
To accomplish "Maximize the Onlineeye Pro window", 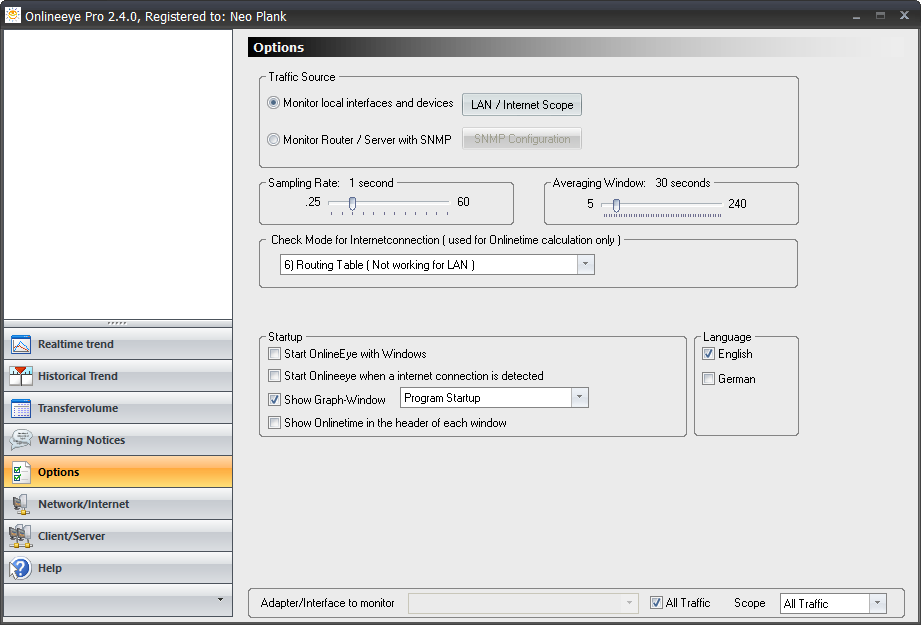I will tap(880, 16).
